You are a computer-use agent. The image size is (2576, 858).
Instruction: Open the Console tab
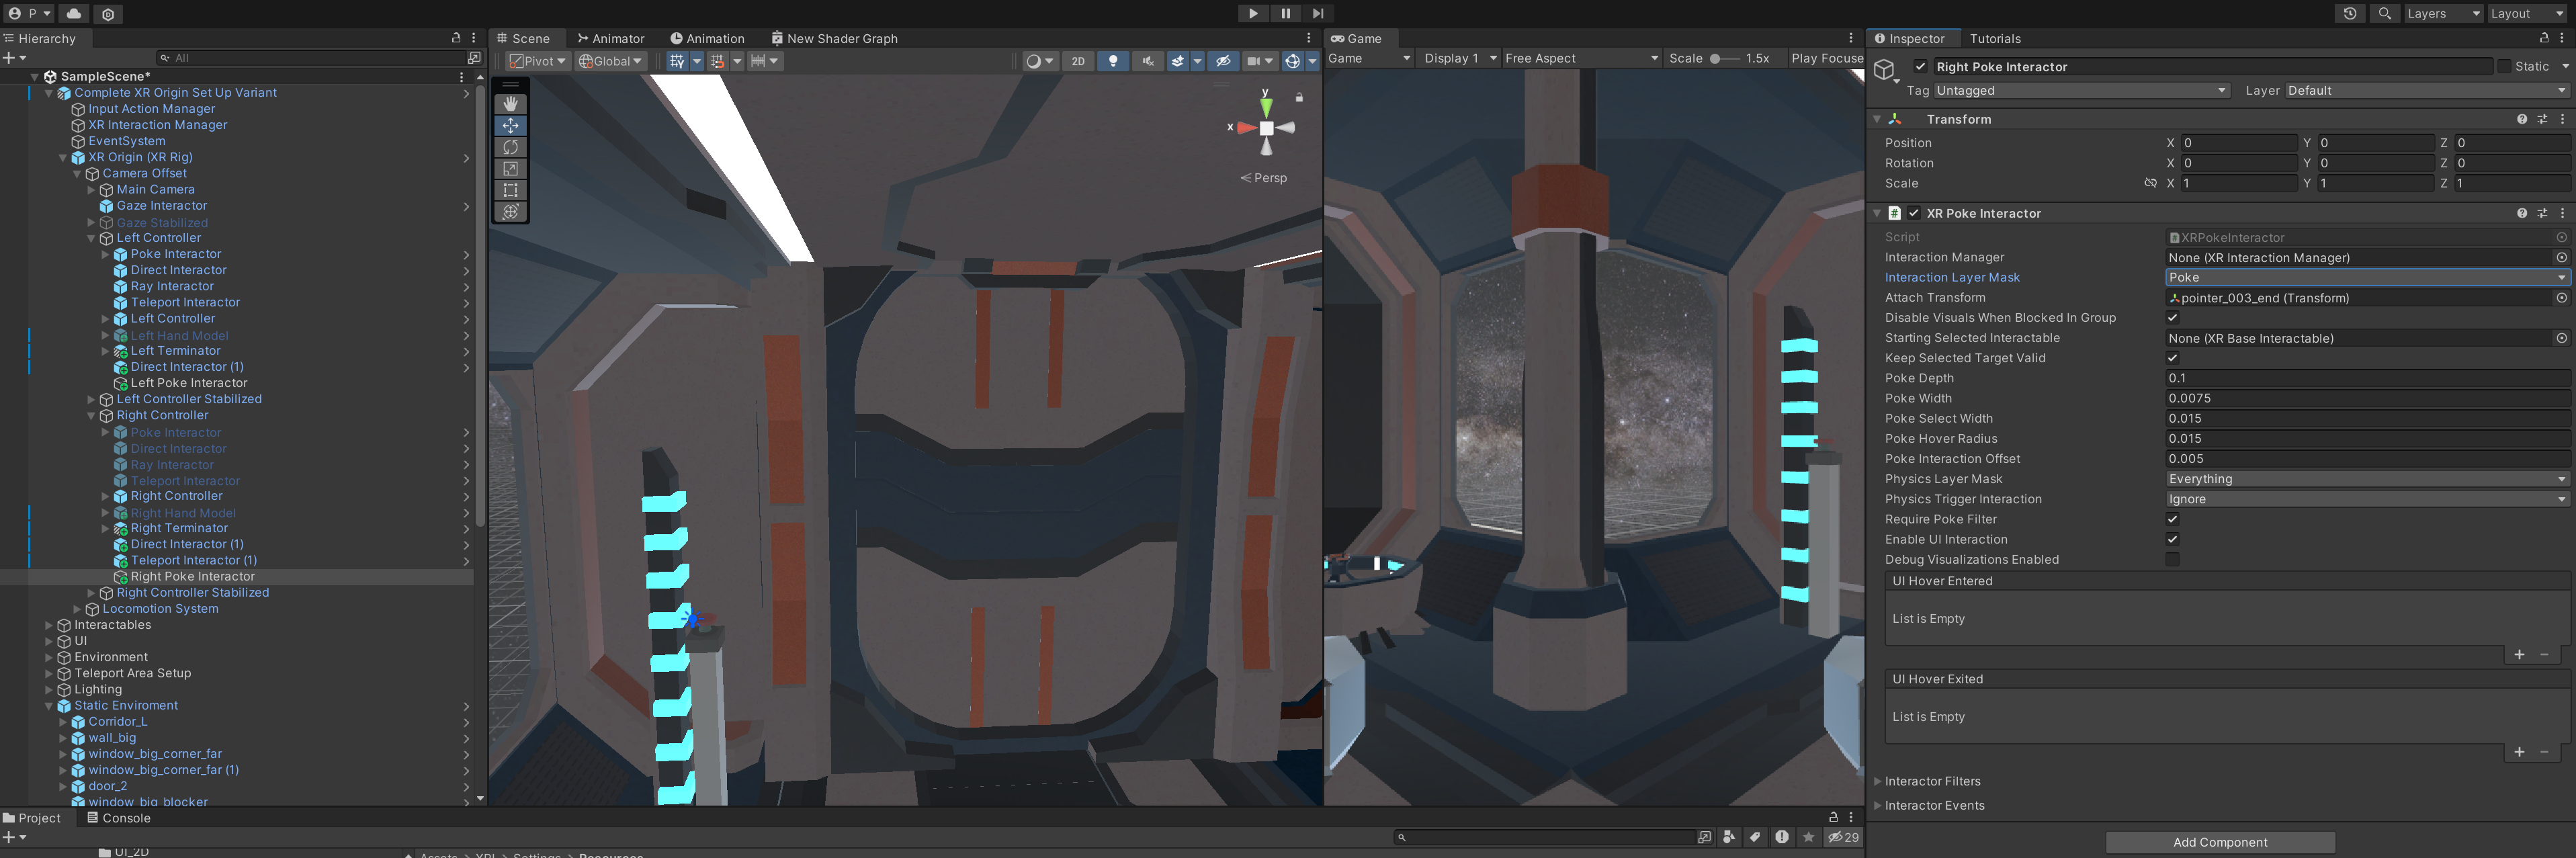[x=119, y=818]
